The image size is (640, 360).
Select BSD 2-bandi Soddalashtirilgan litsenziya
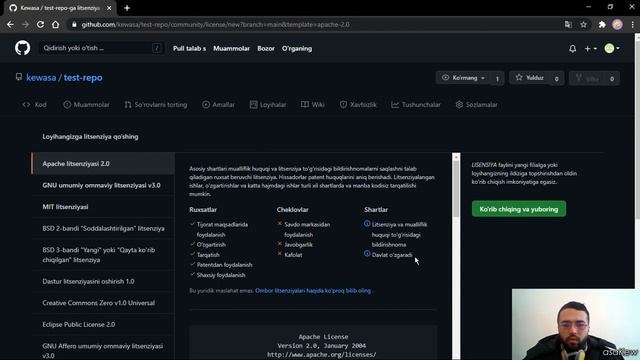click(103, 229)
